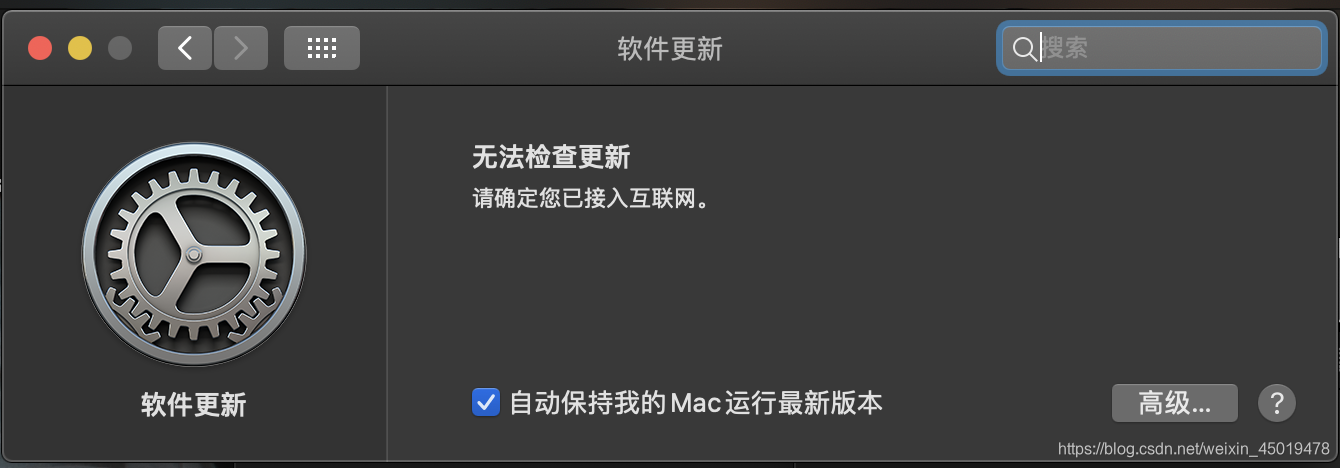Click the forward chevron navigation button
The height and width of the screenshot is (468, 1340).
pyautogui.click(x=241, y=48)
